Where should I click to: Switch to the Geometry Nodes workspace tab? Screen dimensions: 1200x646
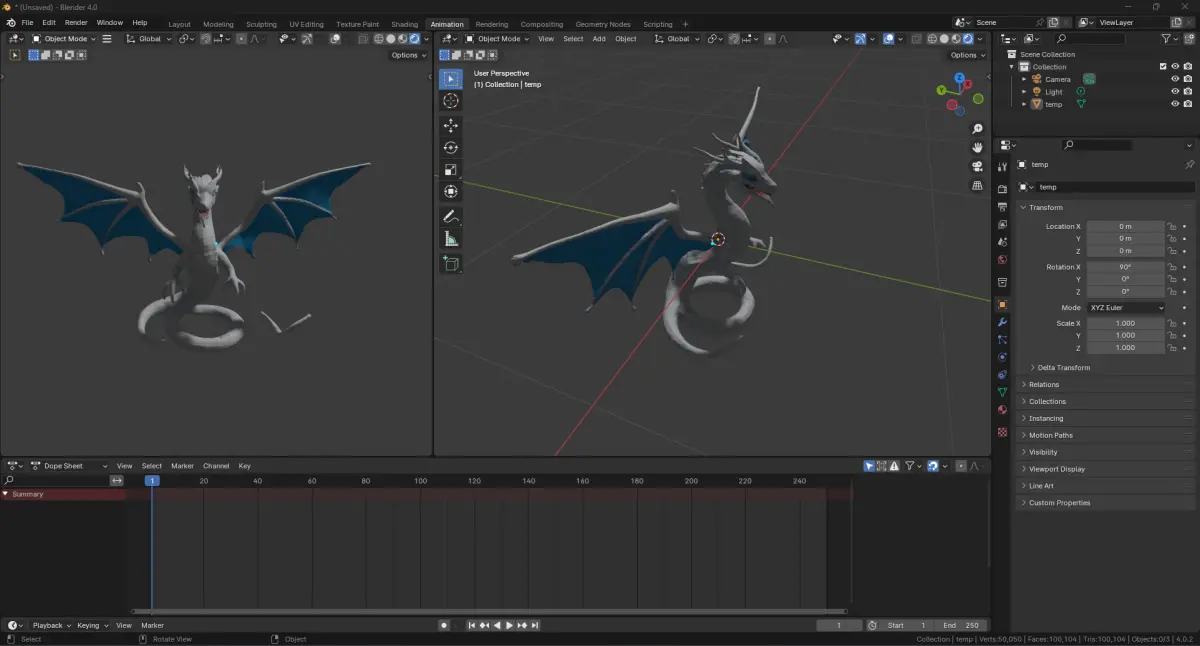click(603, 24)
